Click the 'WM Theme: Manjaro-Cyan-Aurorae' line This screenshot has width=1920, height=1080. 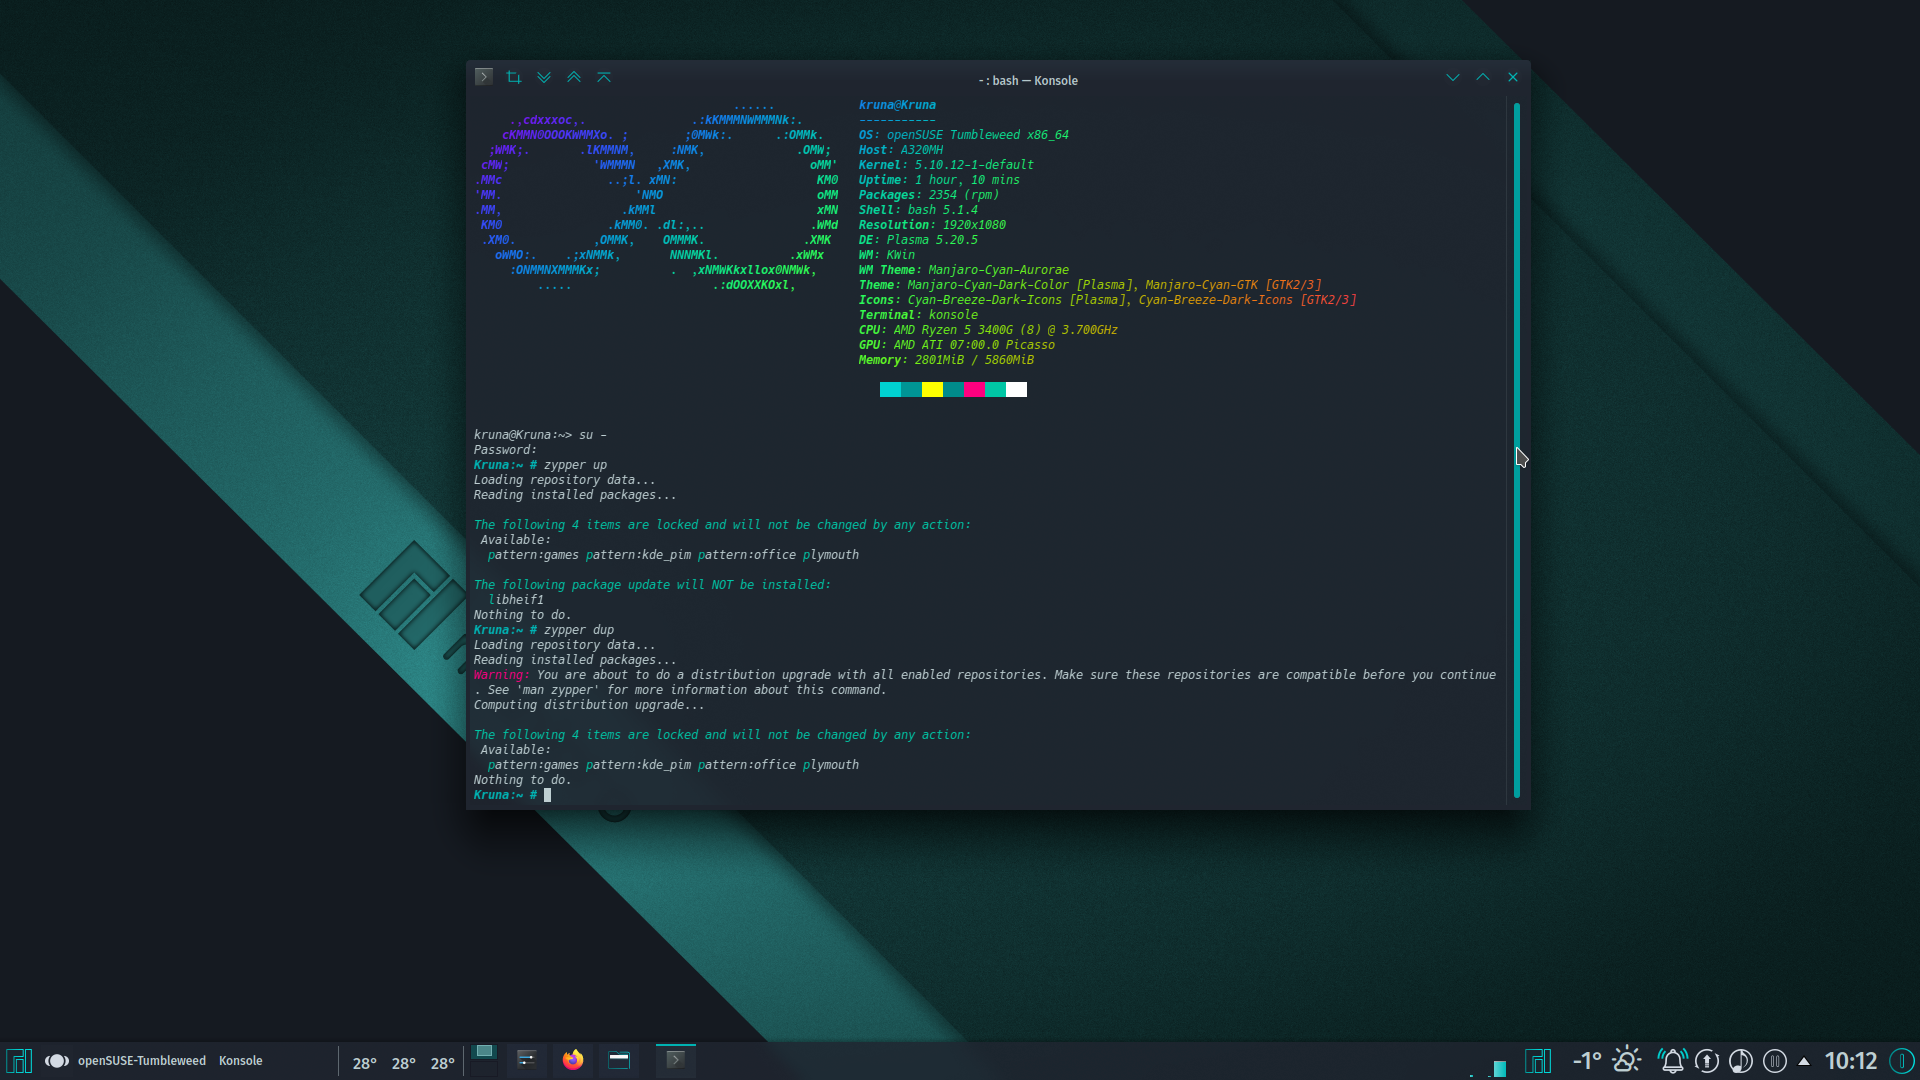963,270
